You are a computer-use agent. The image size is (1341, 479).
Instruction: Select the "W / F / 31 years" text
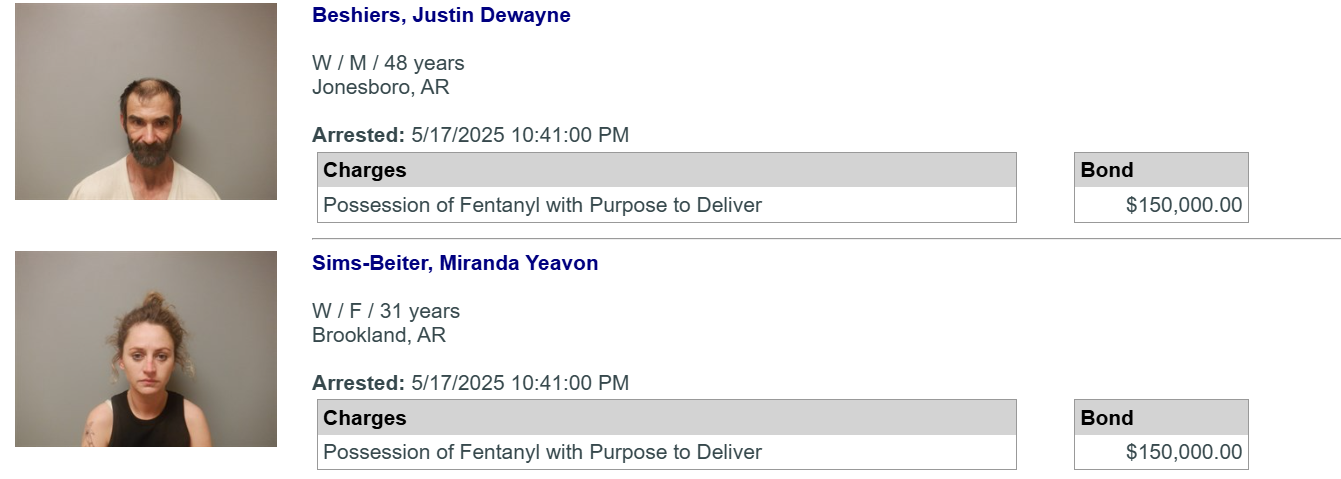tap(386, 311)
